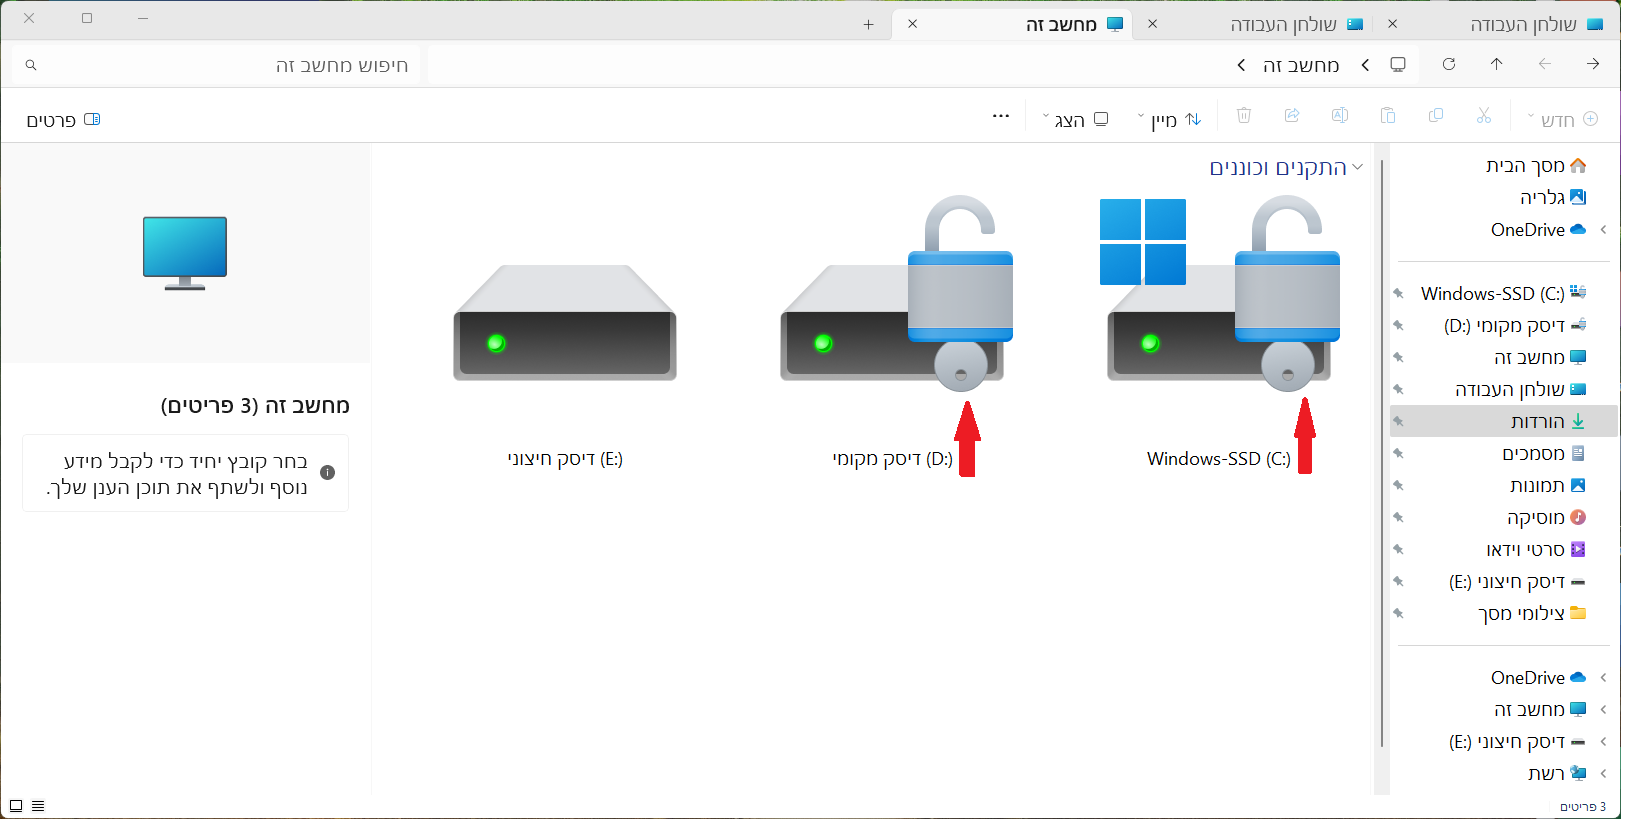Open גלריה in the sidebar
1625x823 pixels.
1553,198
